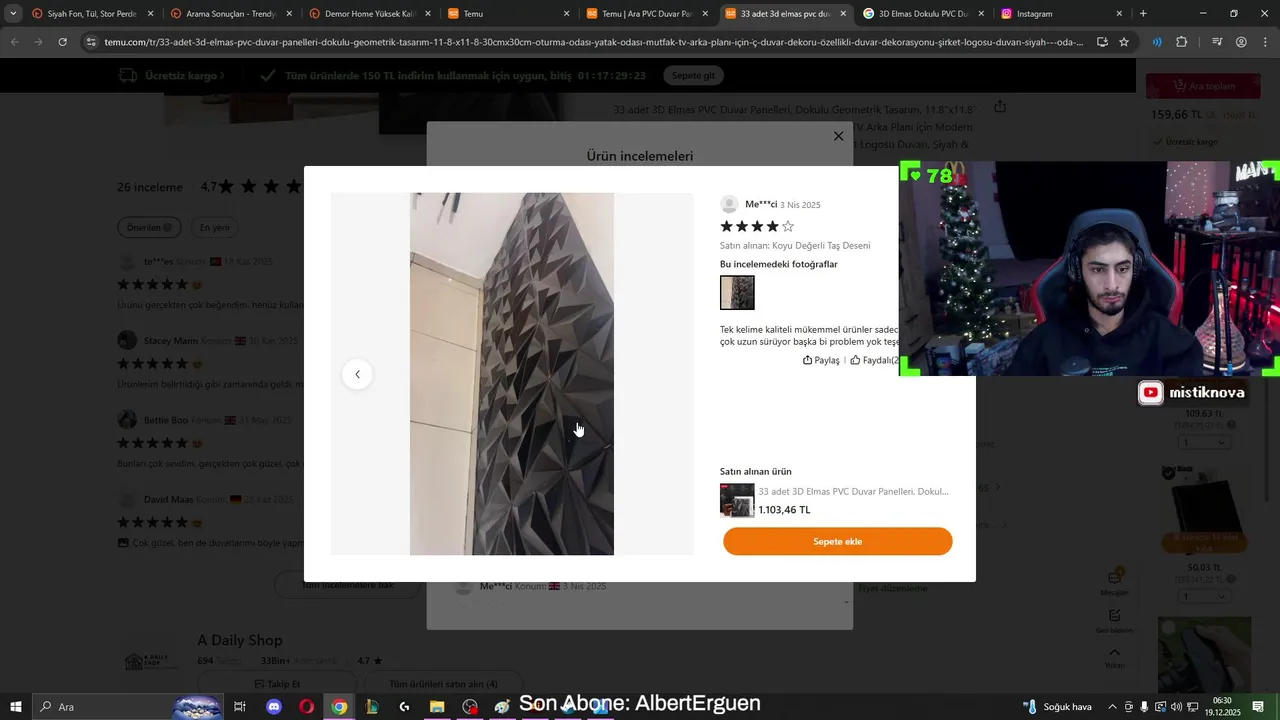
Task: Open the notification center icon
Action: coord(1259,707)
